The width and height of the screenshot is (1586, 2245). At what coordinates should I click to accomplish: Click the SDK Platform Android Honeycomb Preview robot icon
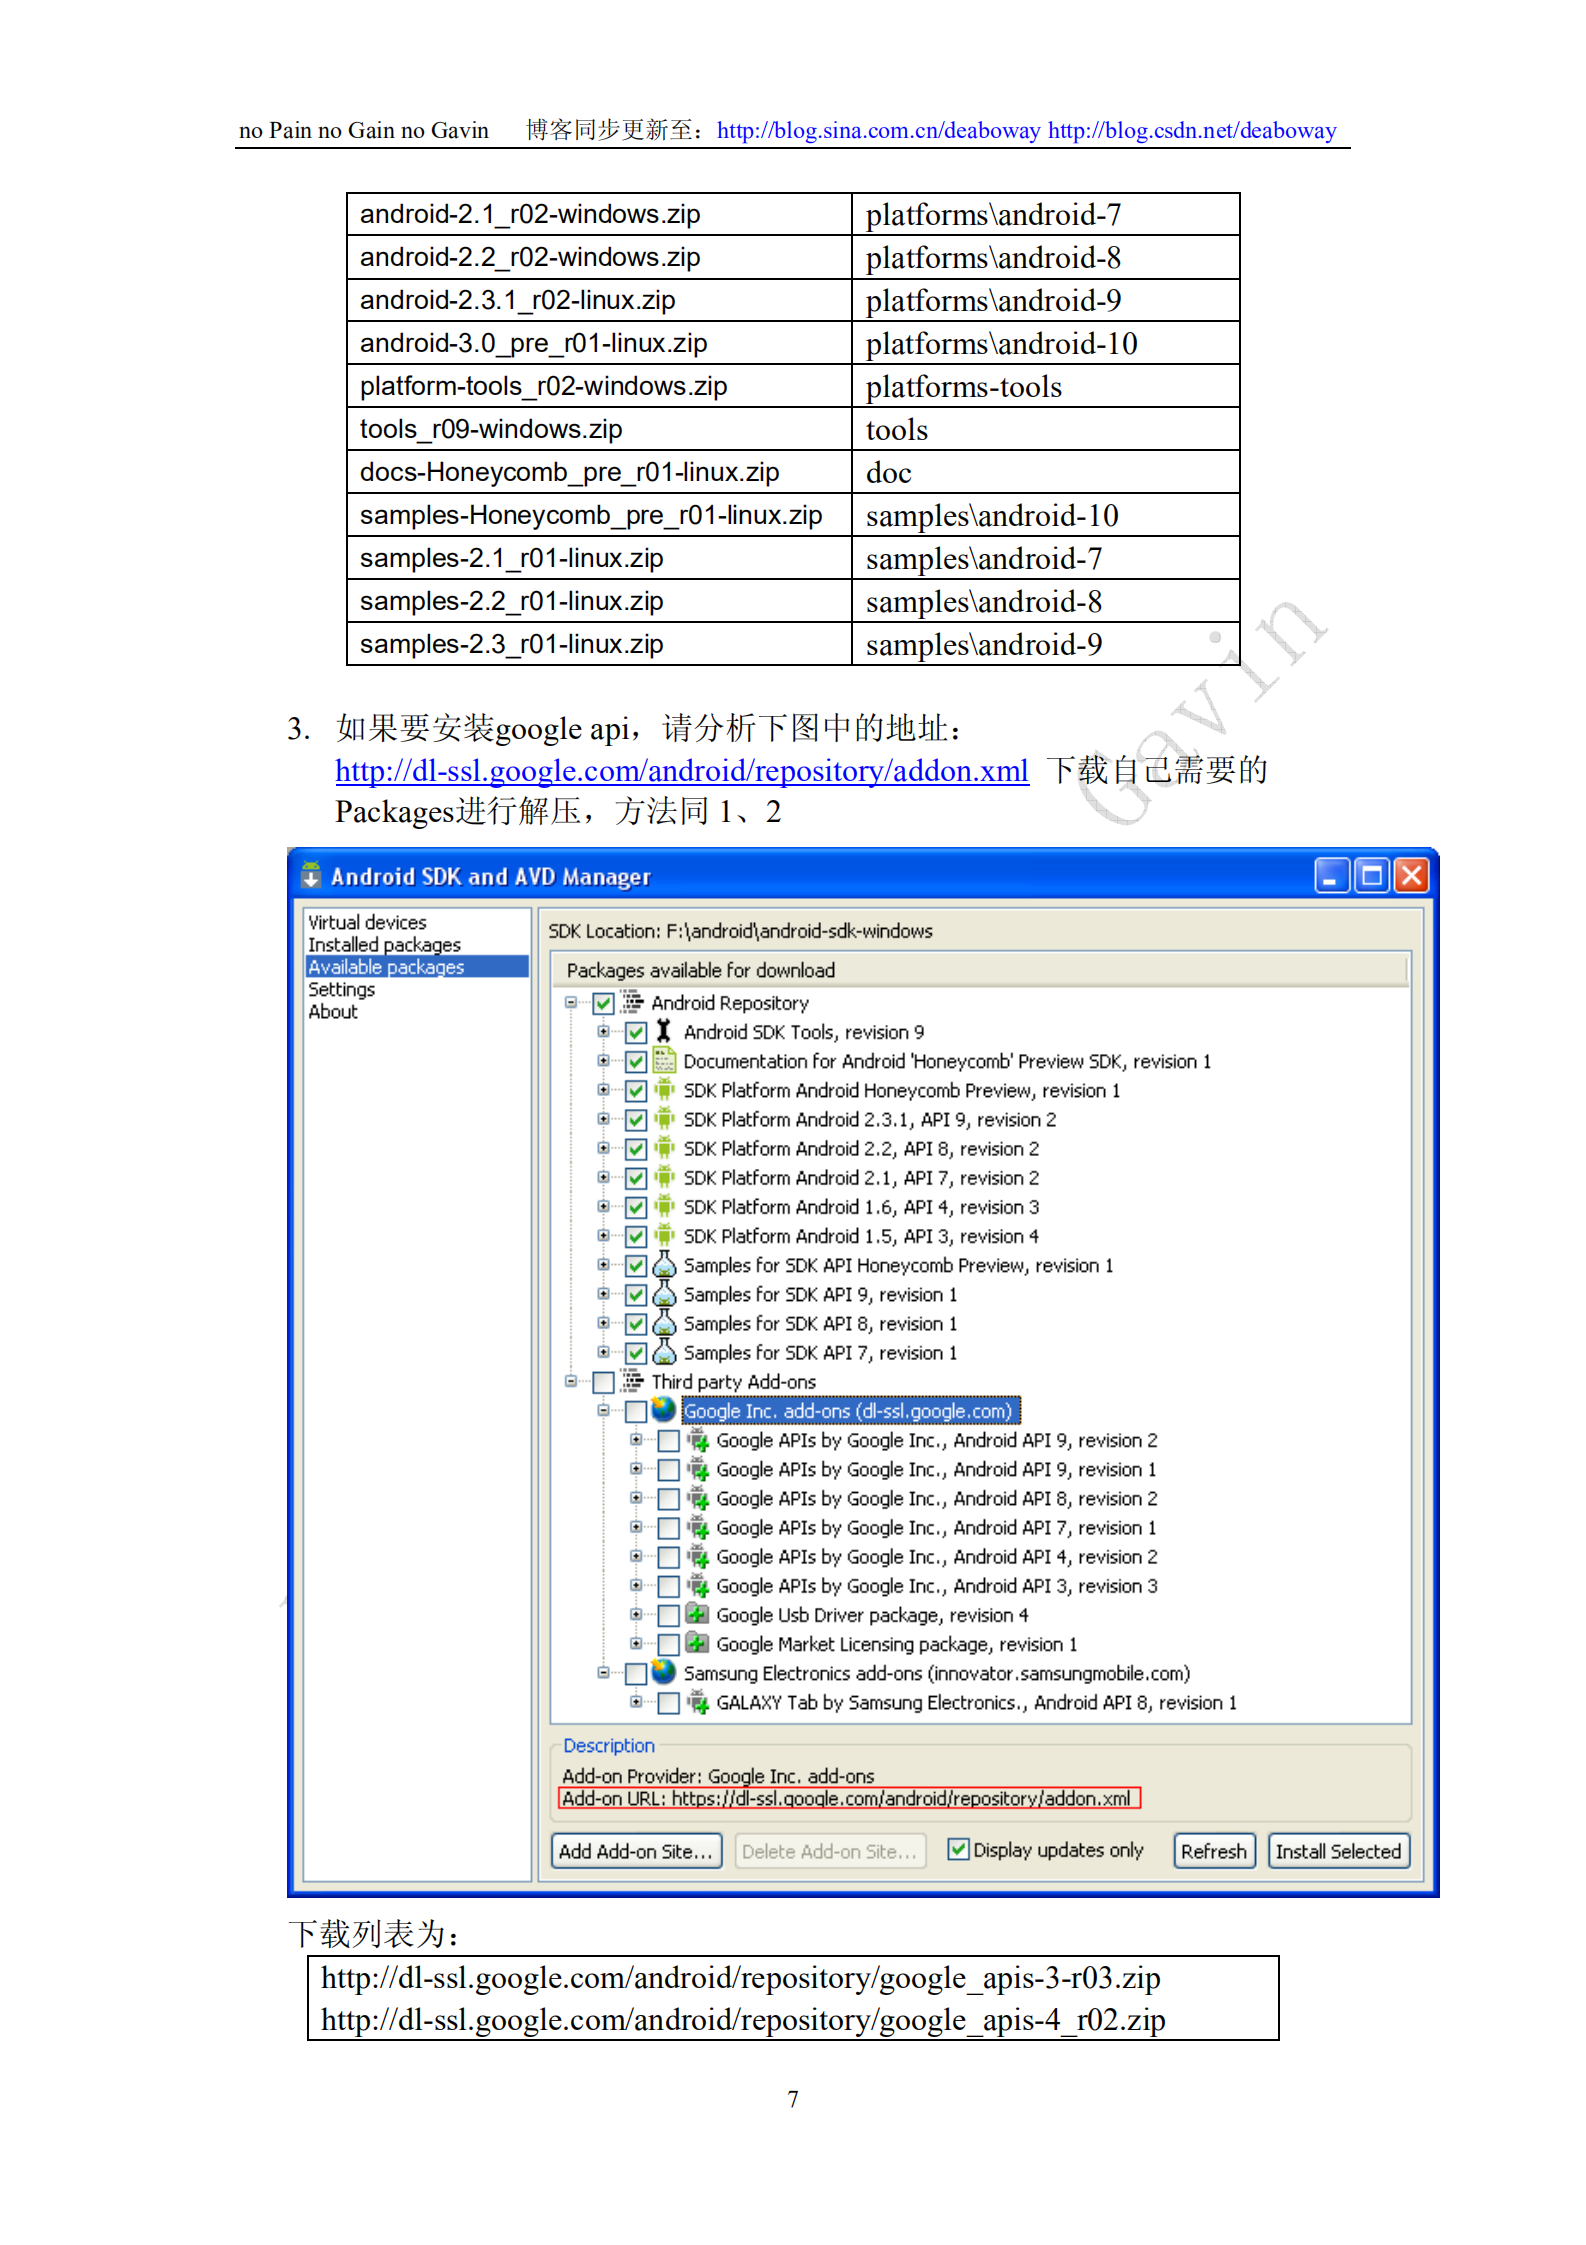click(x=664, y=1089)
